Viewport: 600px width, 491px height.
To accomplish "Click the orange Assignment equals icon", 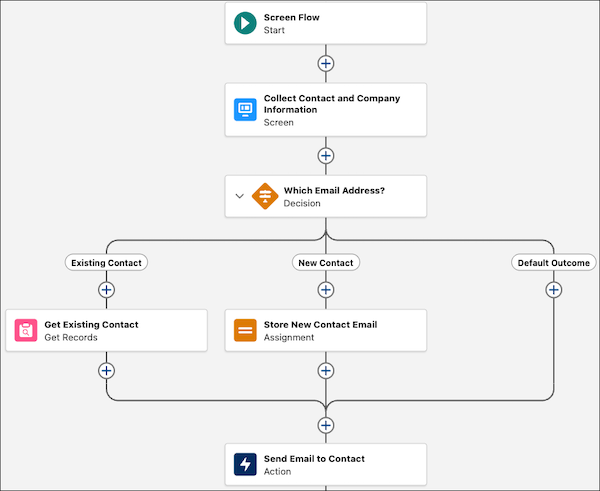I will pos(245,330).
